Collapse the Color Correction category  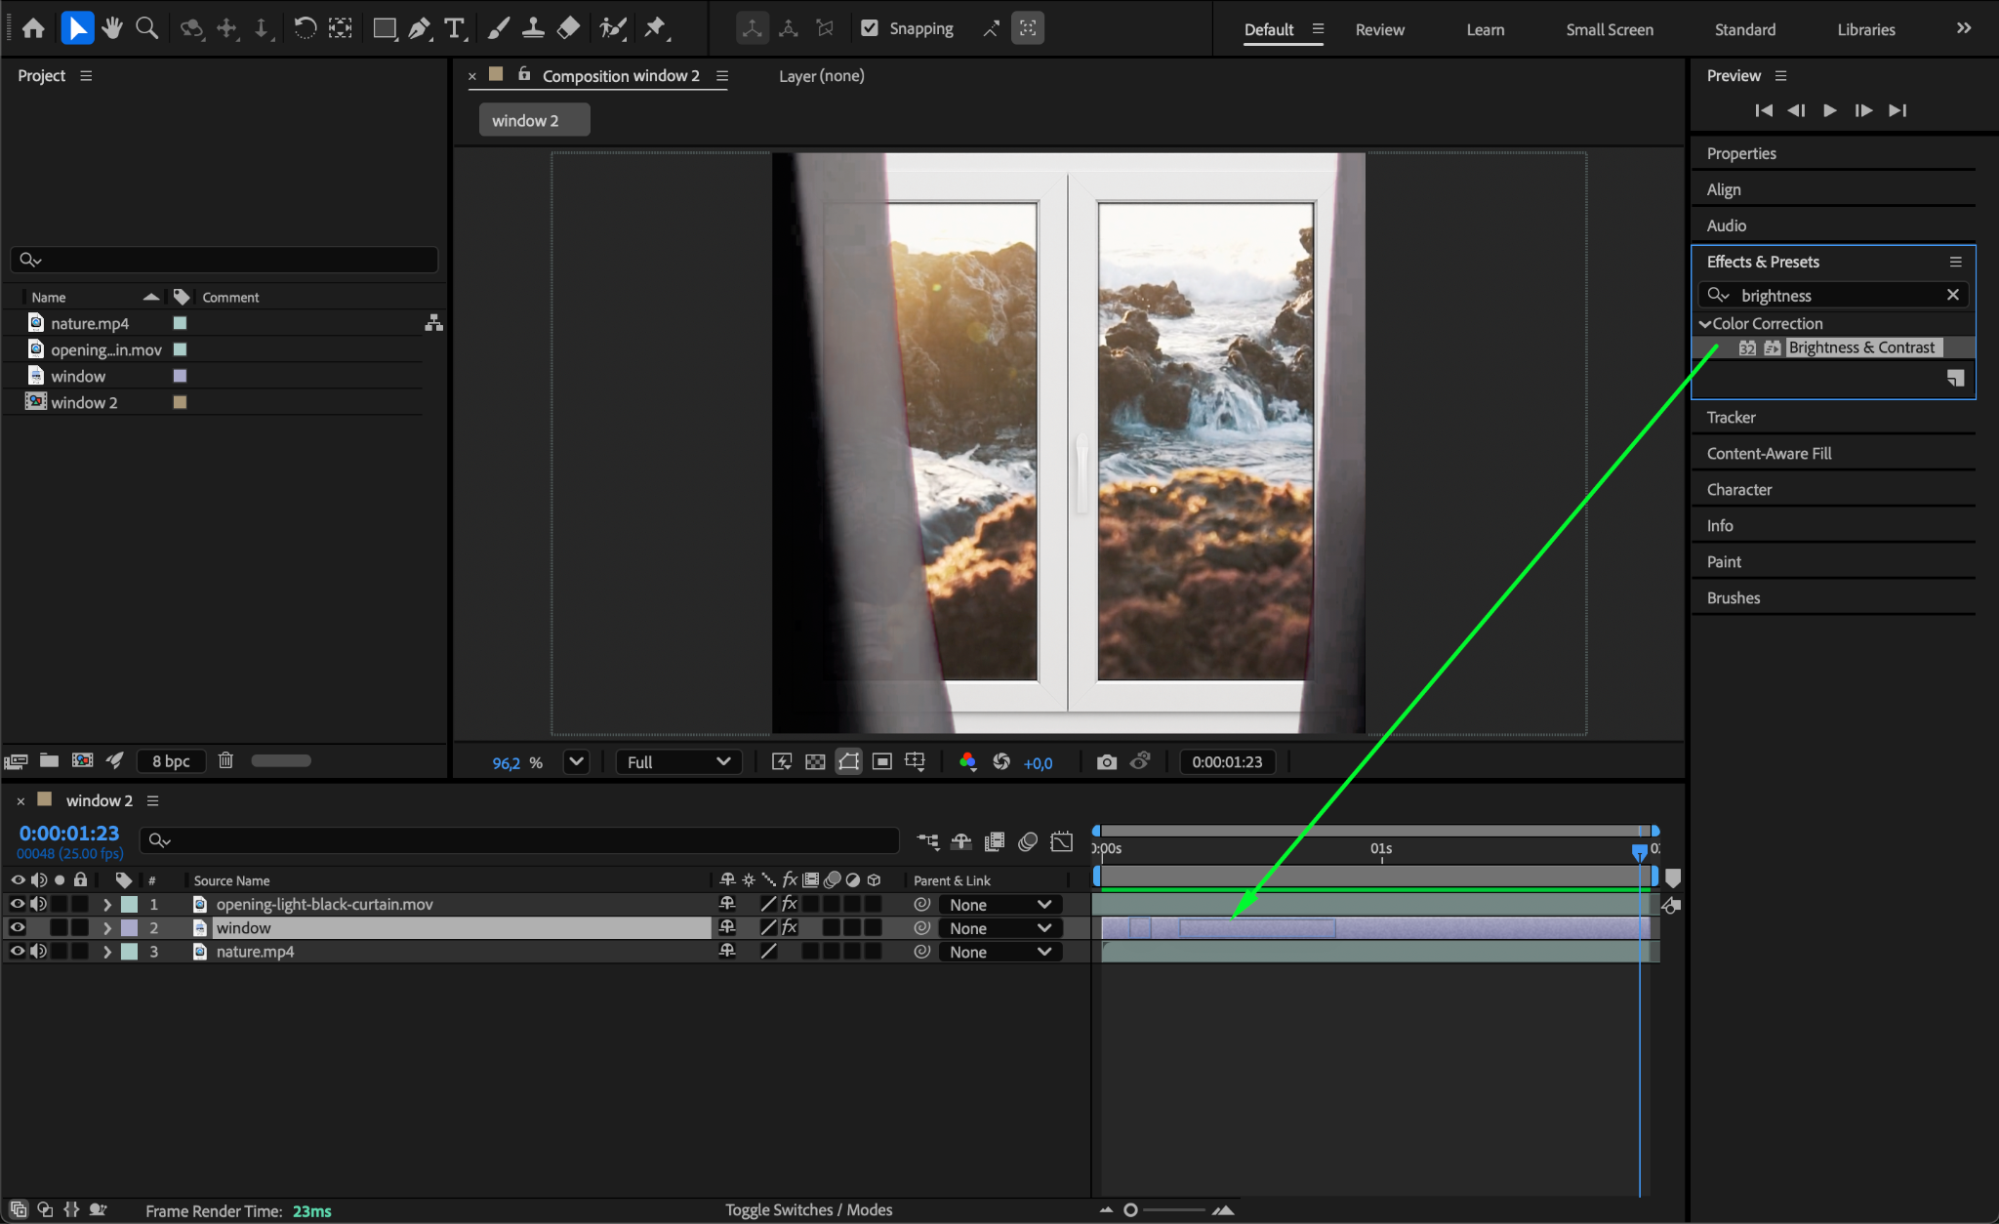[x=1705, y=324]
